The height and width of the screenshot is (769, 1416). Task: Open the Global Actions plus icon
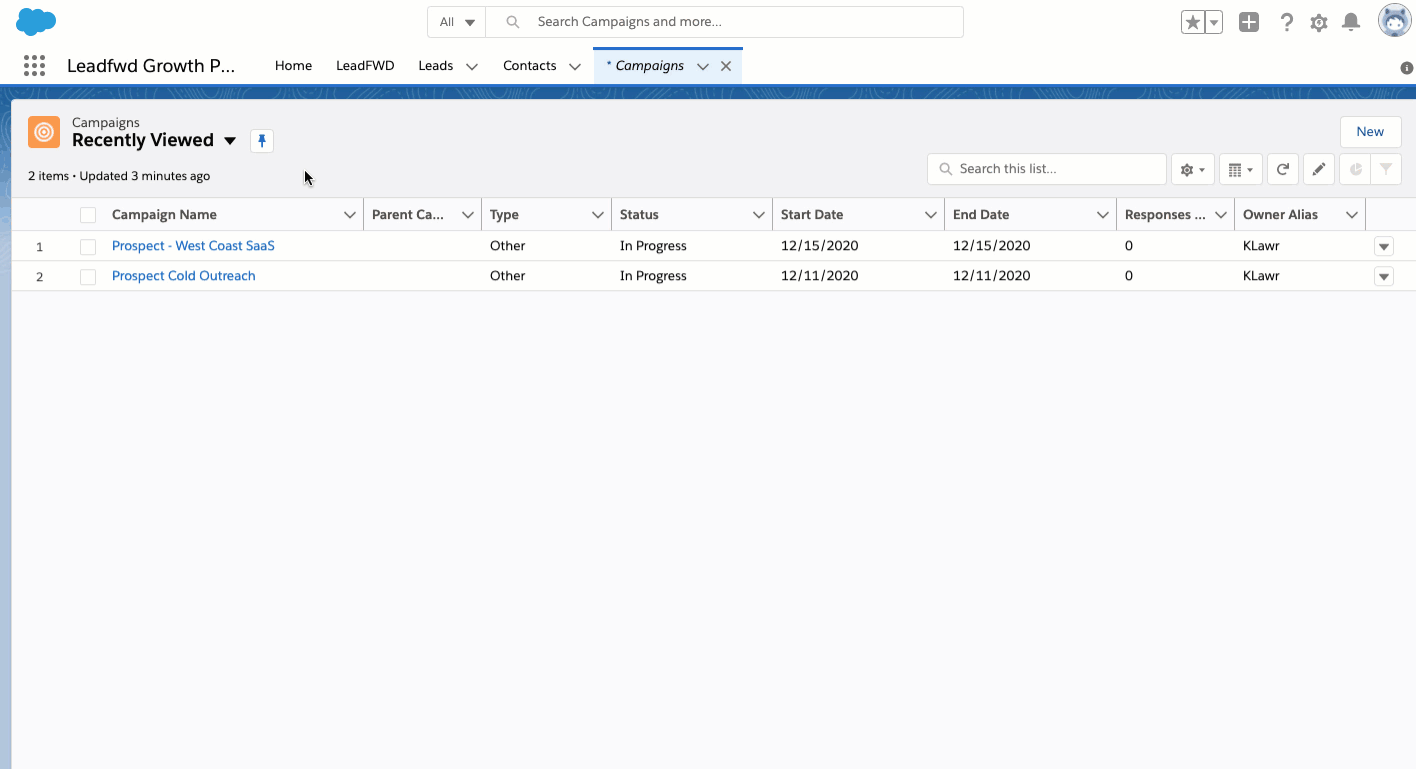pos(1249,22)
